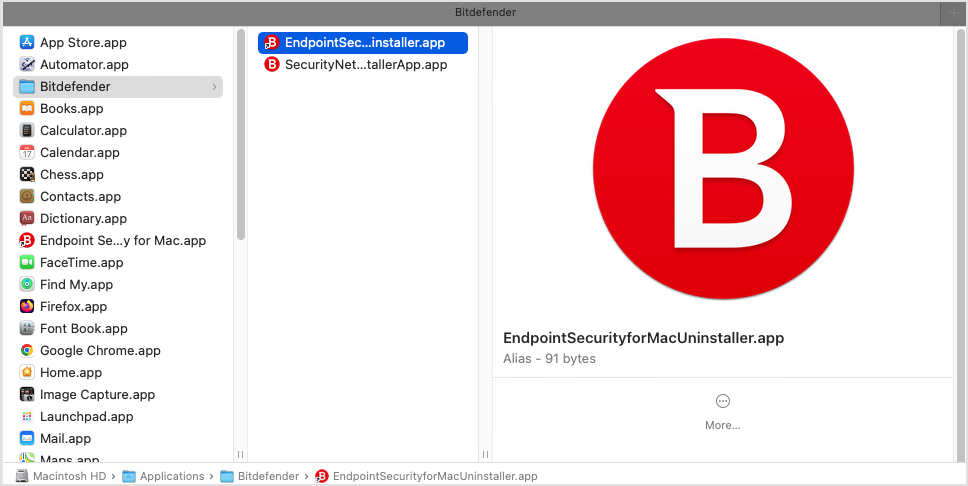
Task: Click the More ellipsis icon
Action: 722,401
